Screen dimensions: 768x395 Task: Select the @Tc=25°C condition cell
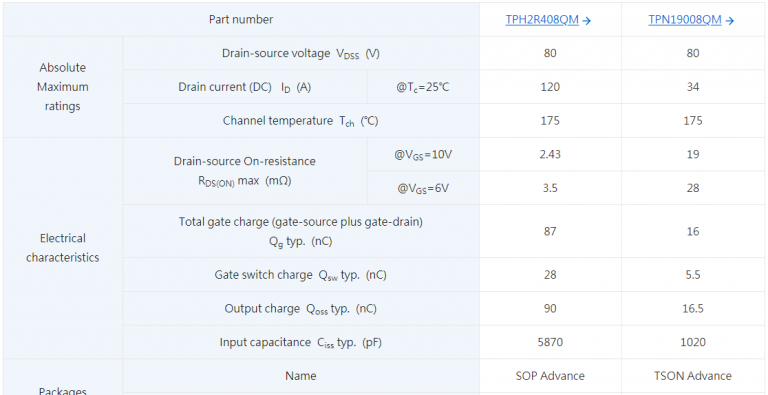point(423,87)
